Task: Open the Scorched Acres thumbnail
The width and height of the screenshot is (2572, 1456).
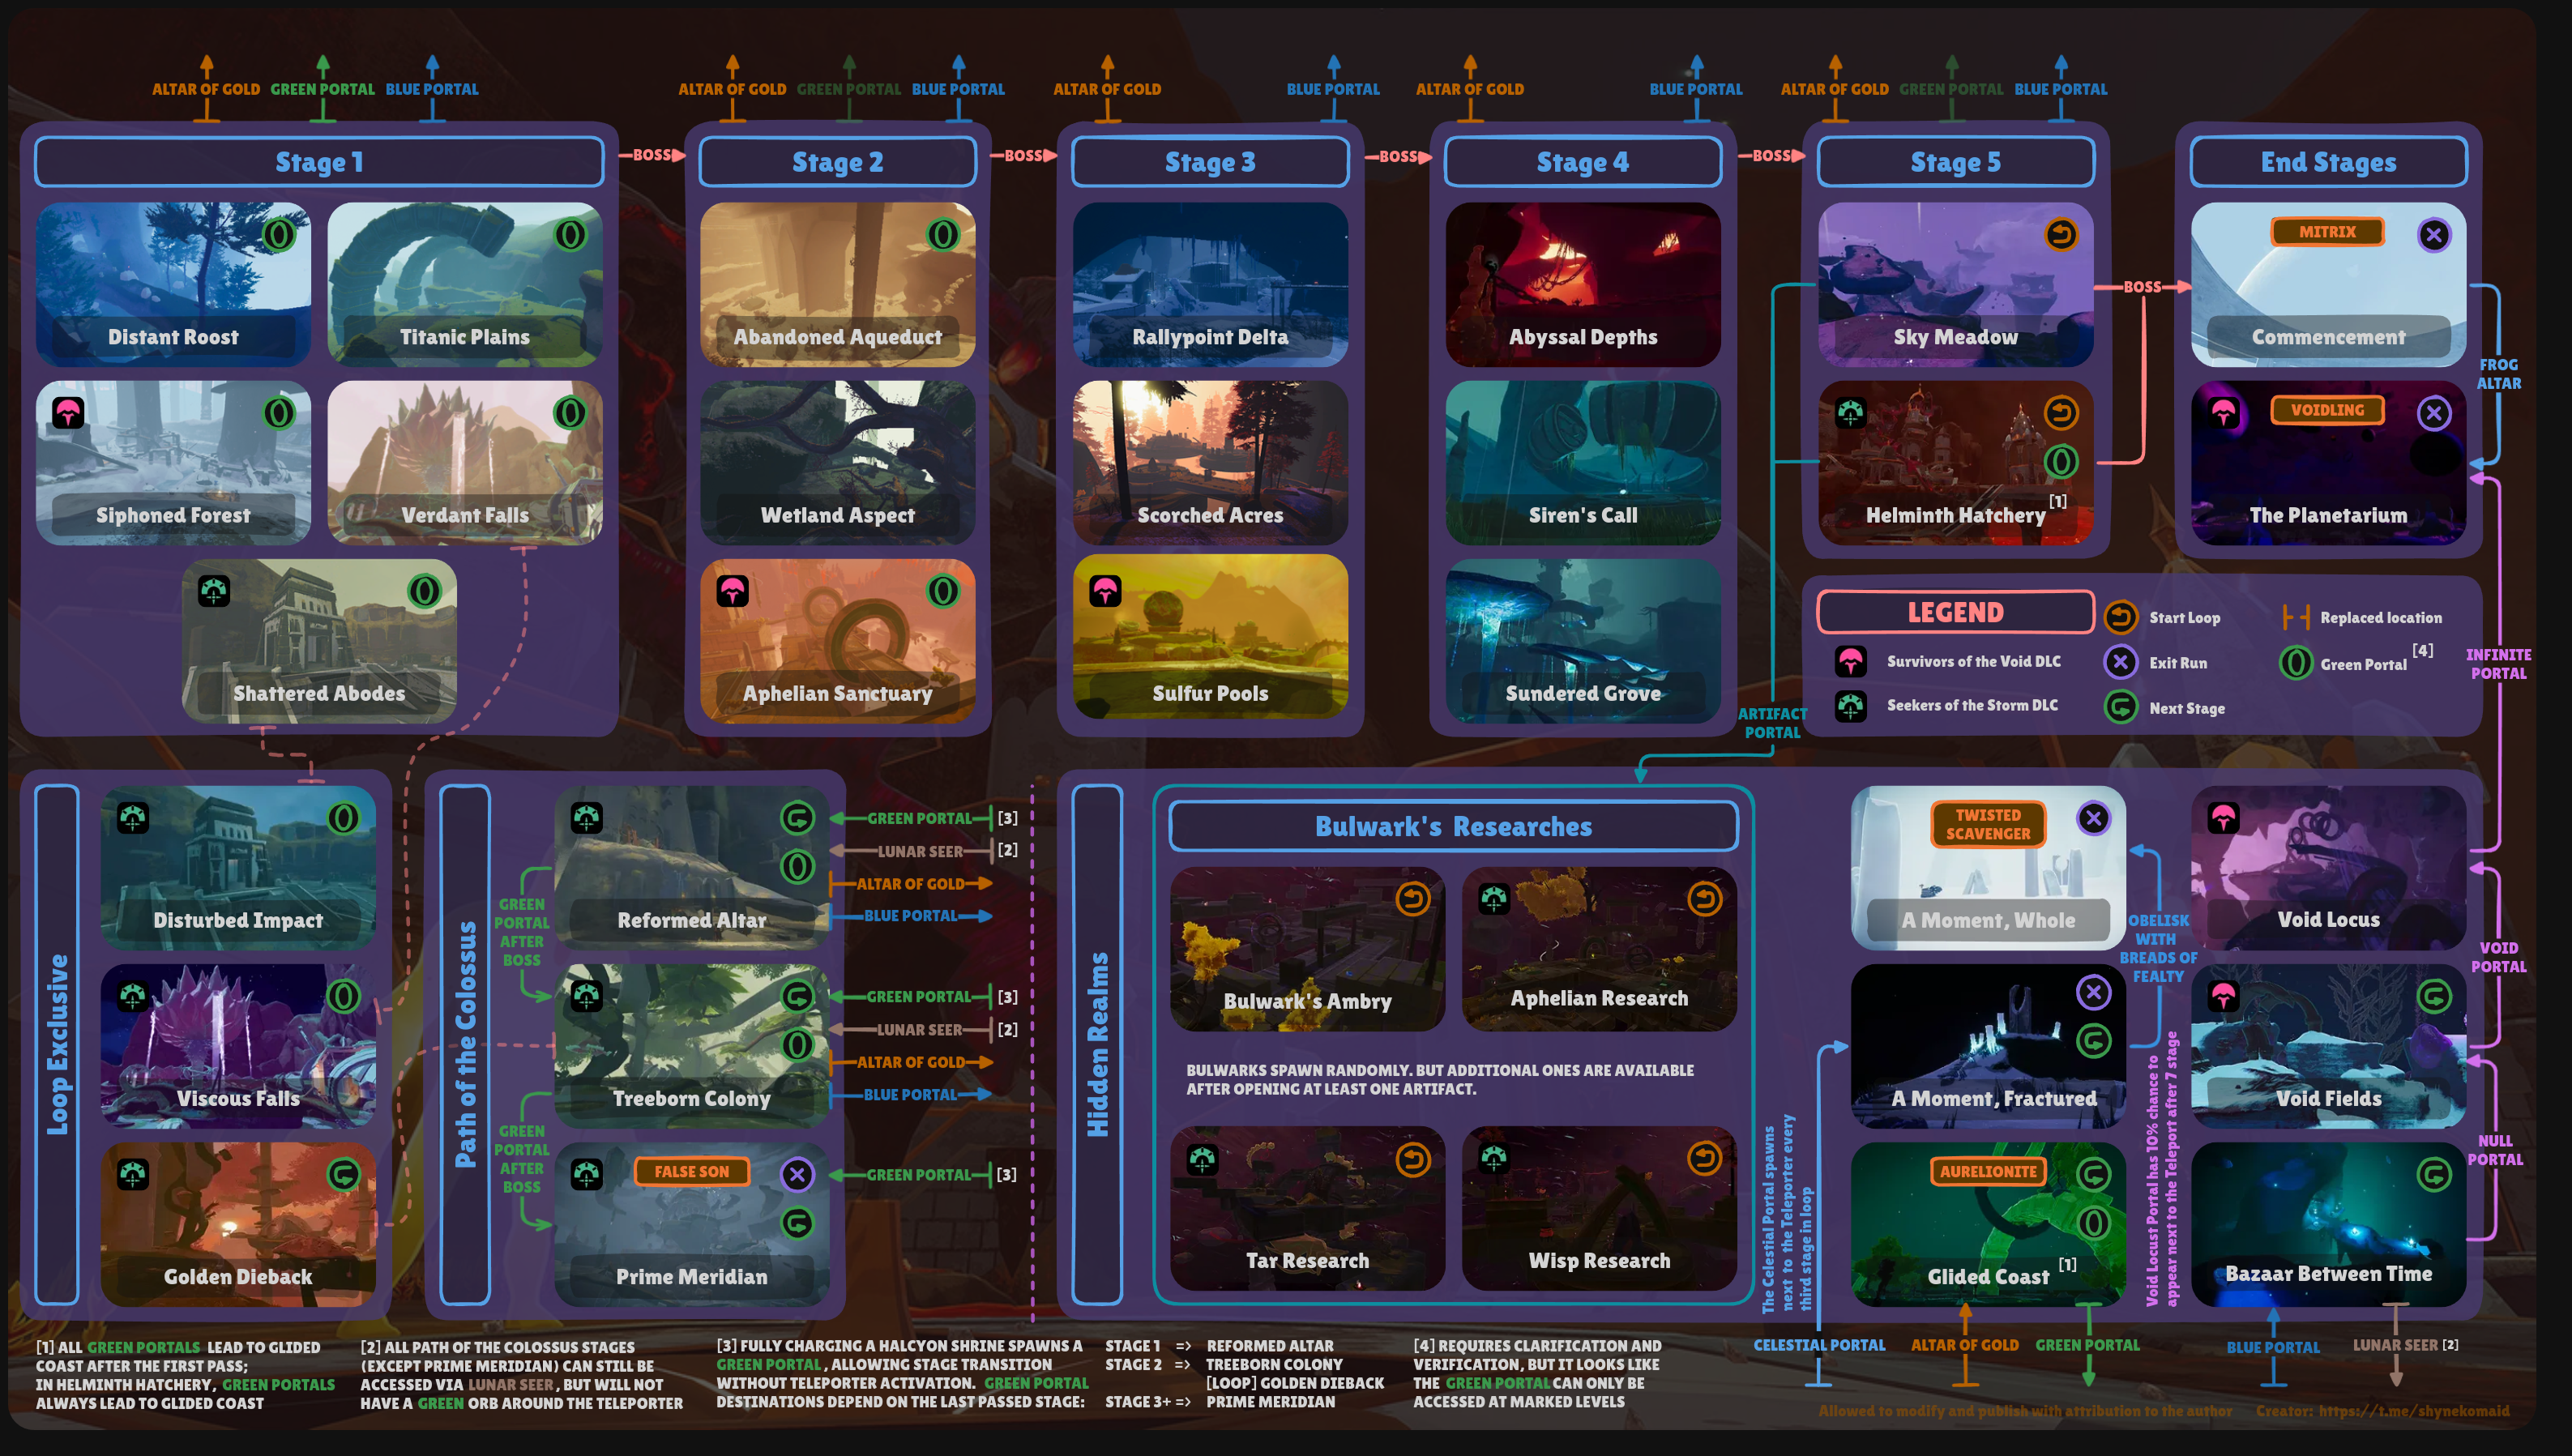Action: (1210, 463)
